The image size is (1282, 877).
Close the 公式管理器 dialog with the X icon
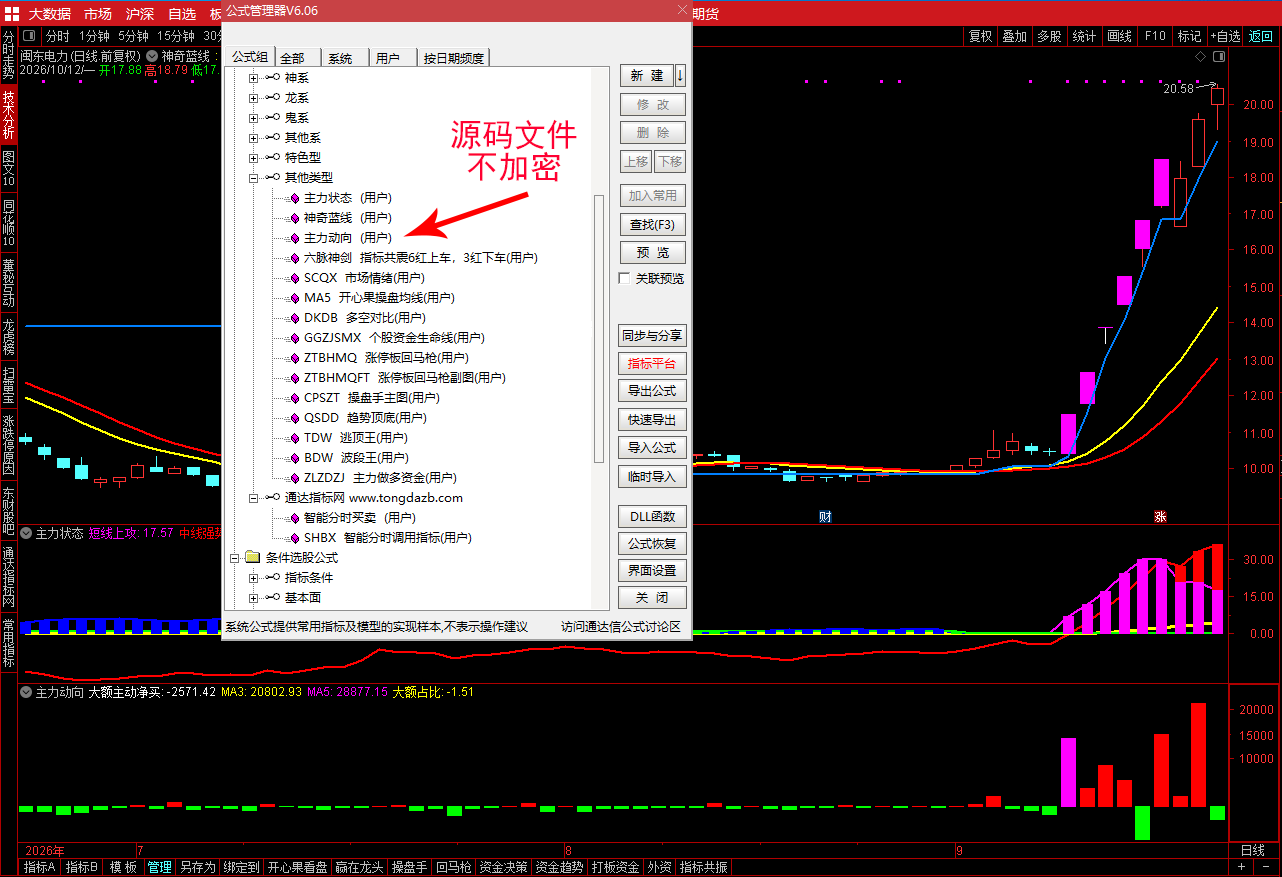[681, 10]
